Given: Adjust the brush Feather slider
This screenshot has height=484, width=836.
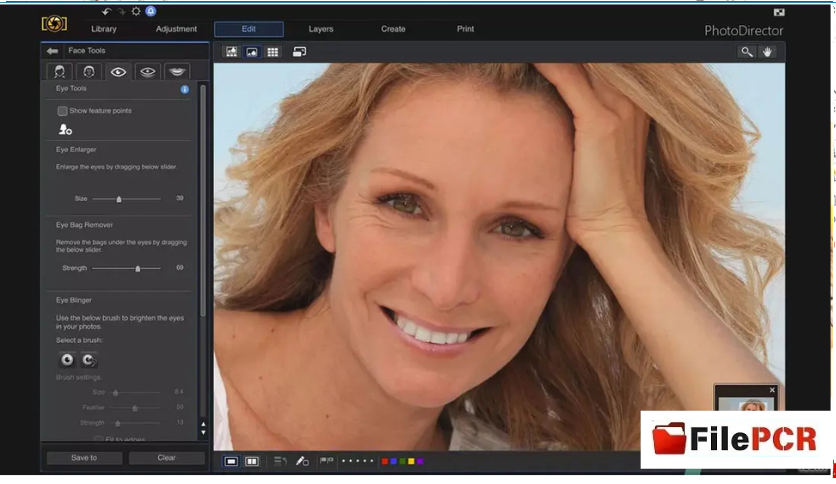Looking at the screenshot, I should point(134,408).
